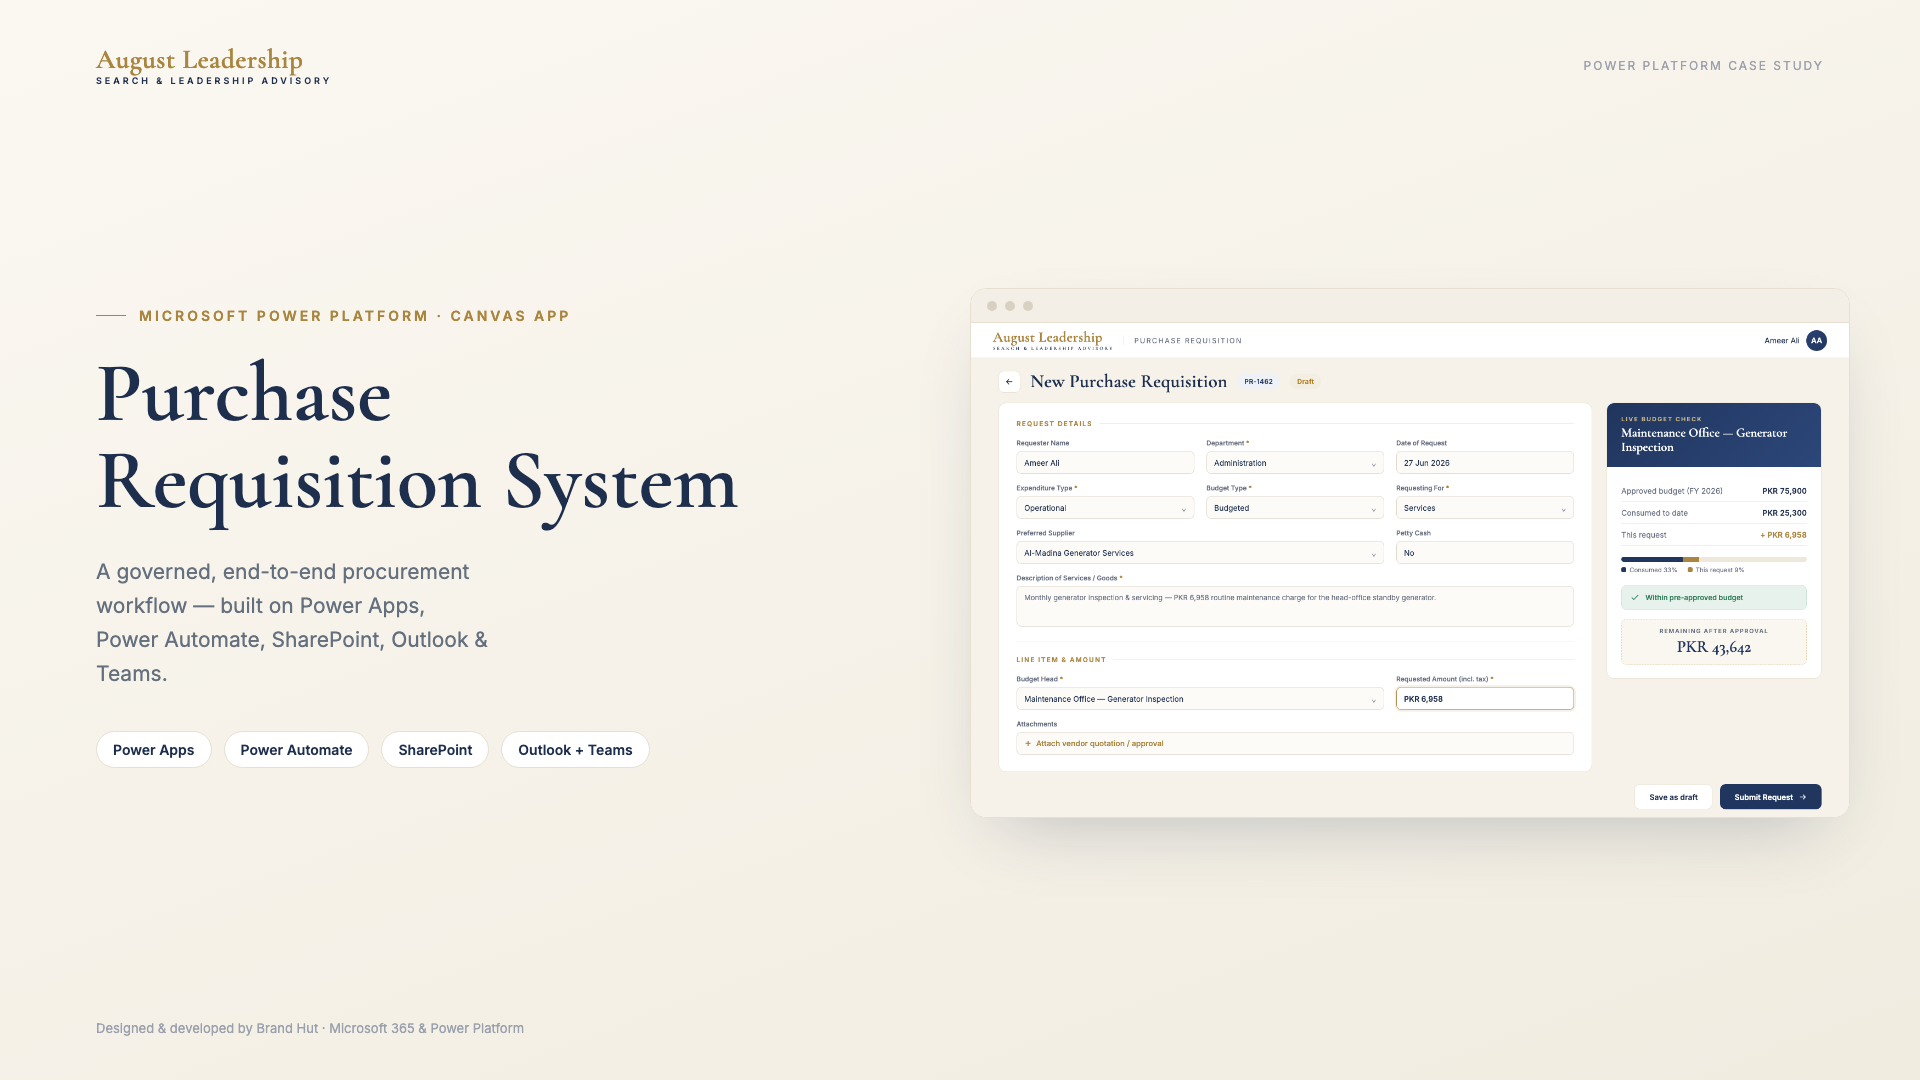Click the August Leadership logo at the page's top left
Image resolution: width=1920 pixels, height=1080 pixels.
[213, 66]
